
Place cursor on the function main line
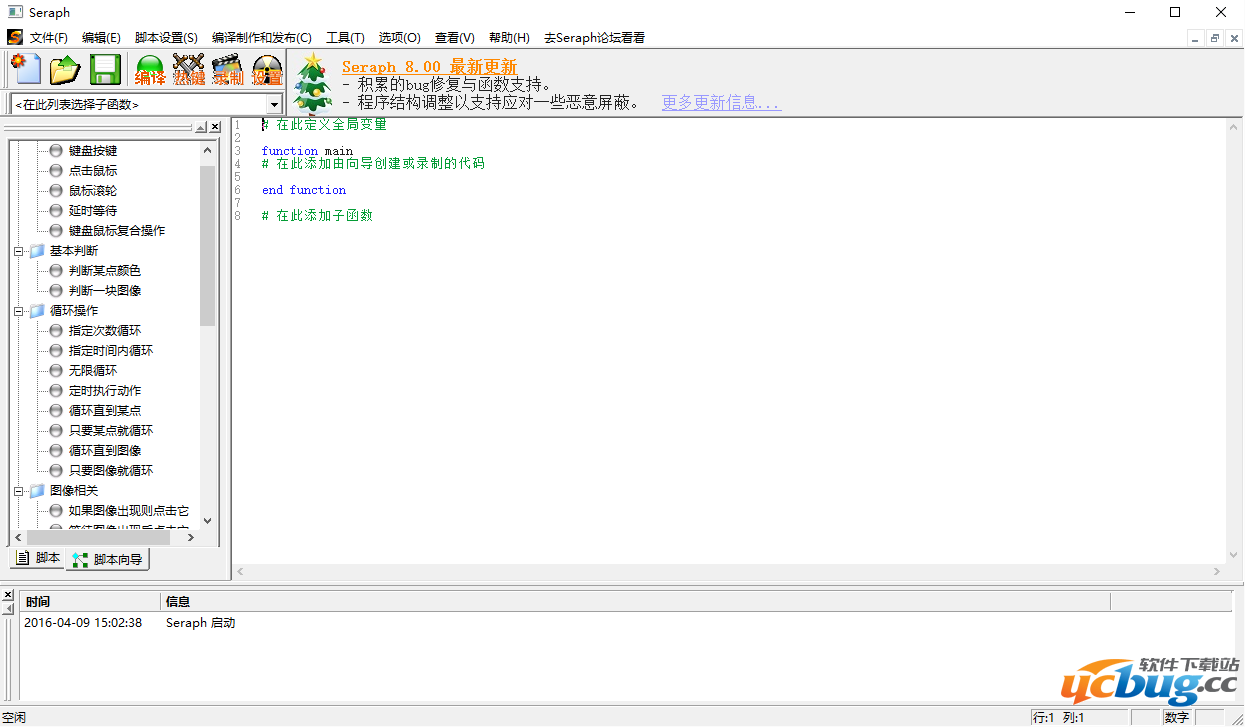[x=307, y=151]
